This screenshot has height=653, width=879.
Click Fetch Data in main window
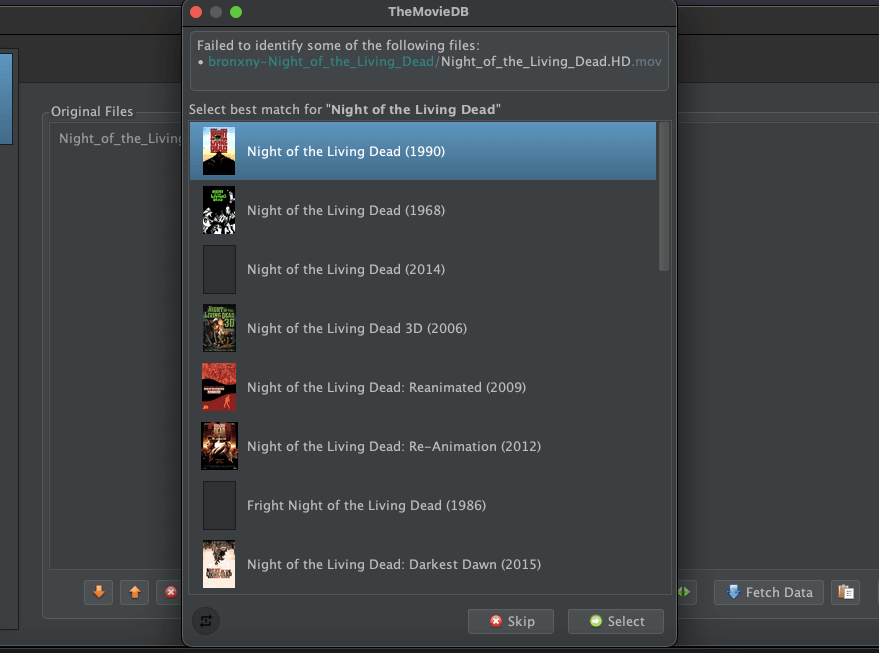[x=769, y=592]
